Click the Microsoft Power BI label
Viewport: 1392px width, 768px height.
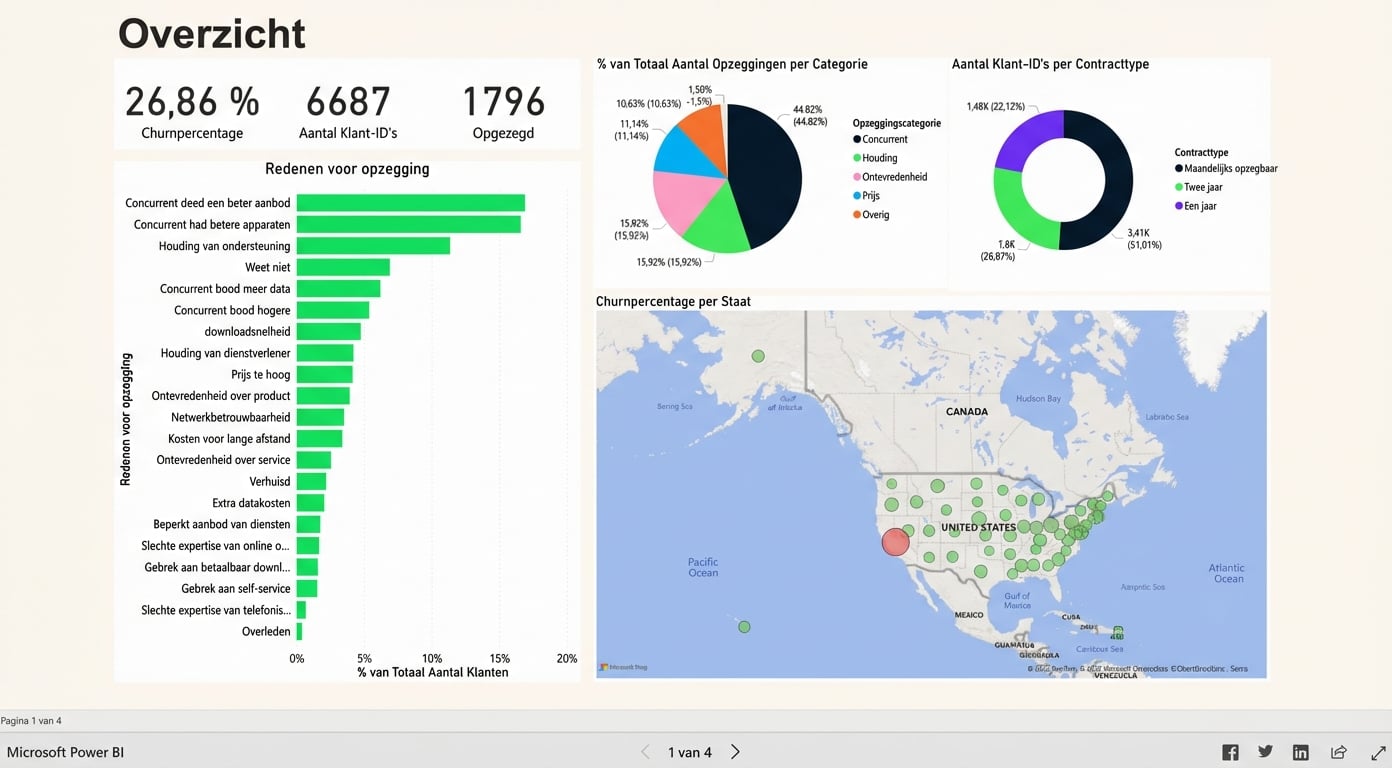[66, 752]
